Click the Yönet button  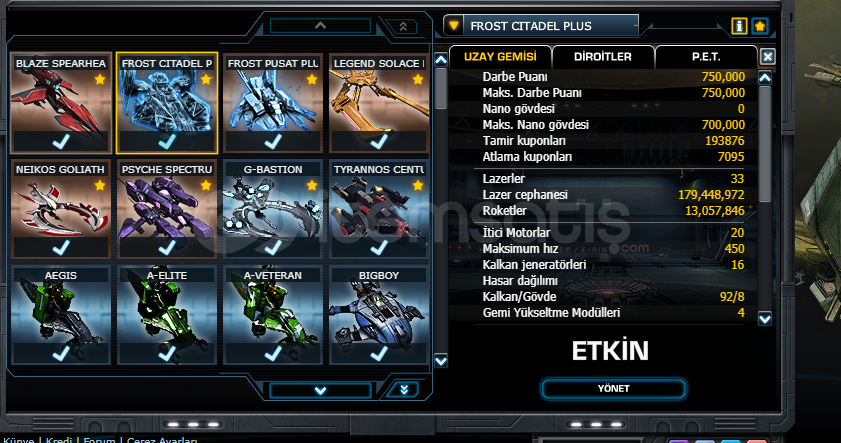614,389
